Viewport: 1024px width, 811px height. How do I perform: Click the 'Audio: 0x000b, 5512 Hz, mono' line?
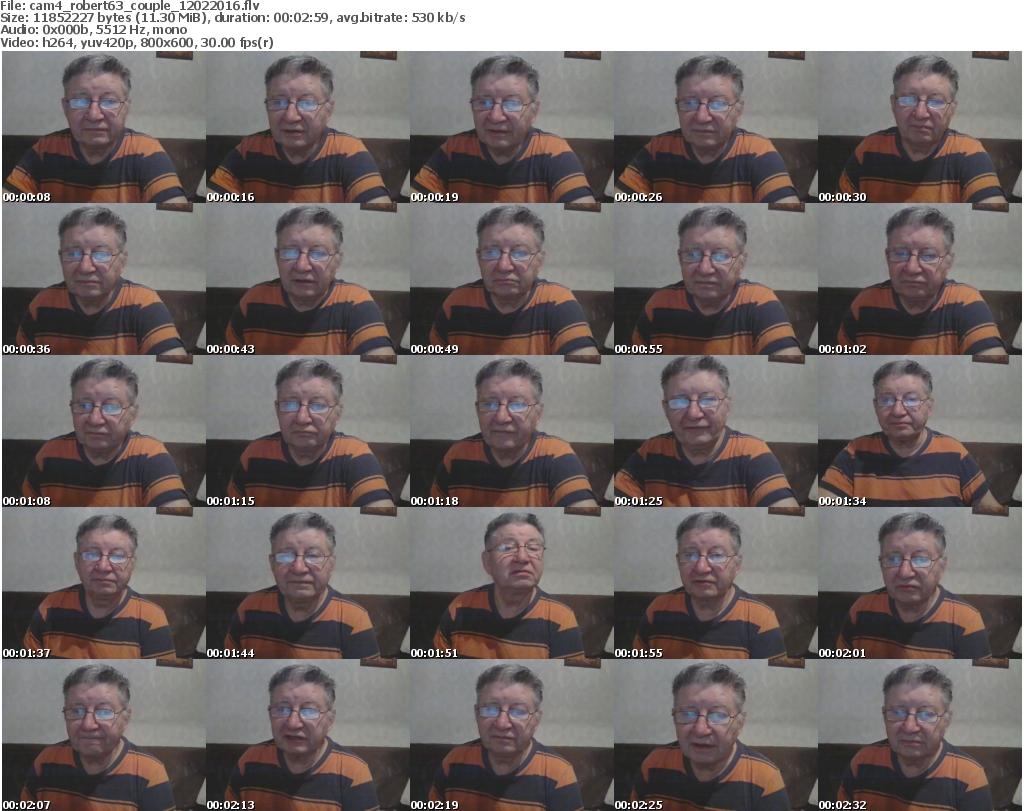[x=93, y=30]
